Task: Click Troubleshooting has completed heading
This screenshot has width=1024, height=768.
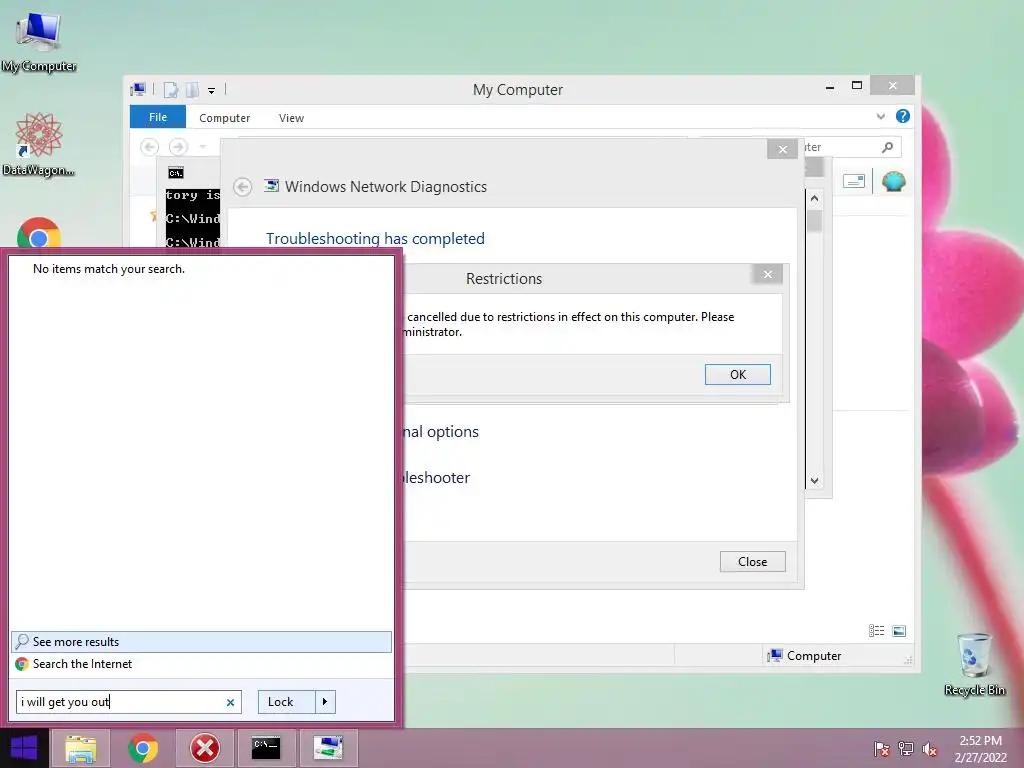Action: coord(376,238)
